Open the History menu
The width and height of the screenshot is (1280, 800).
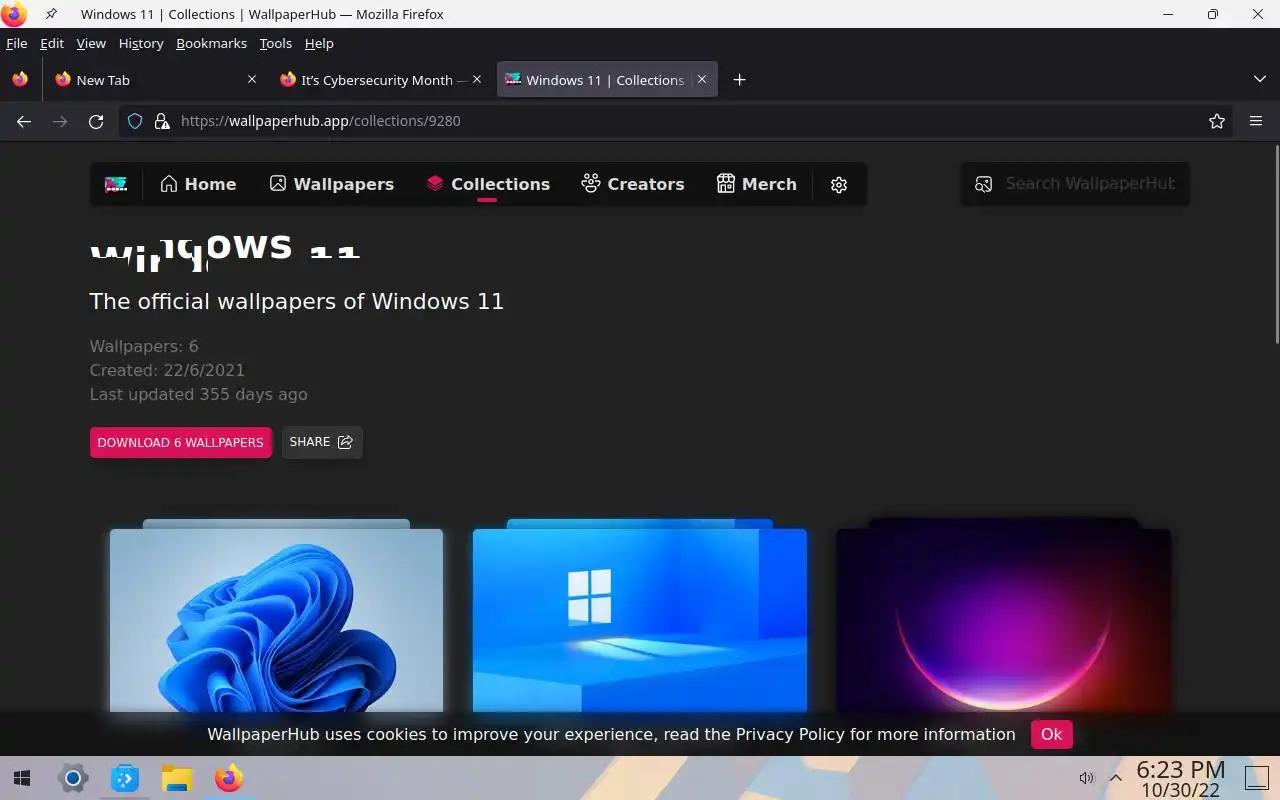point(141,43)
